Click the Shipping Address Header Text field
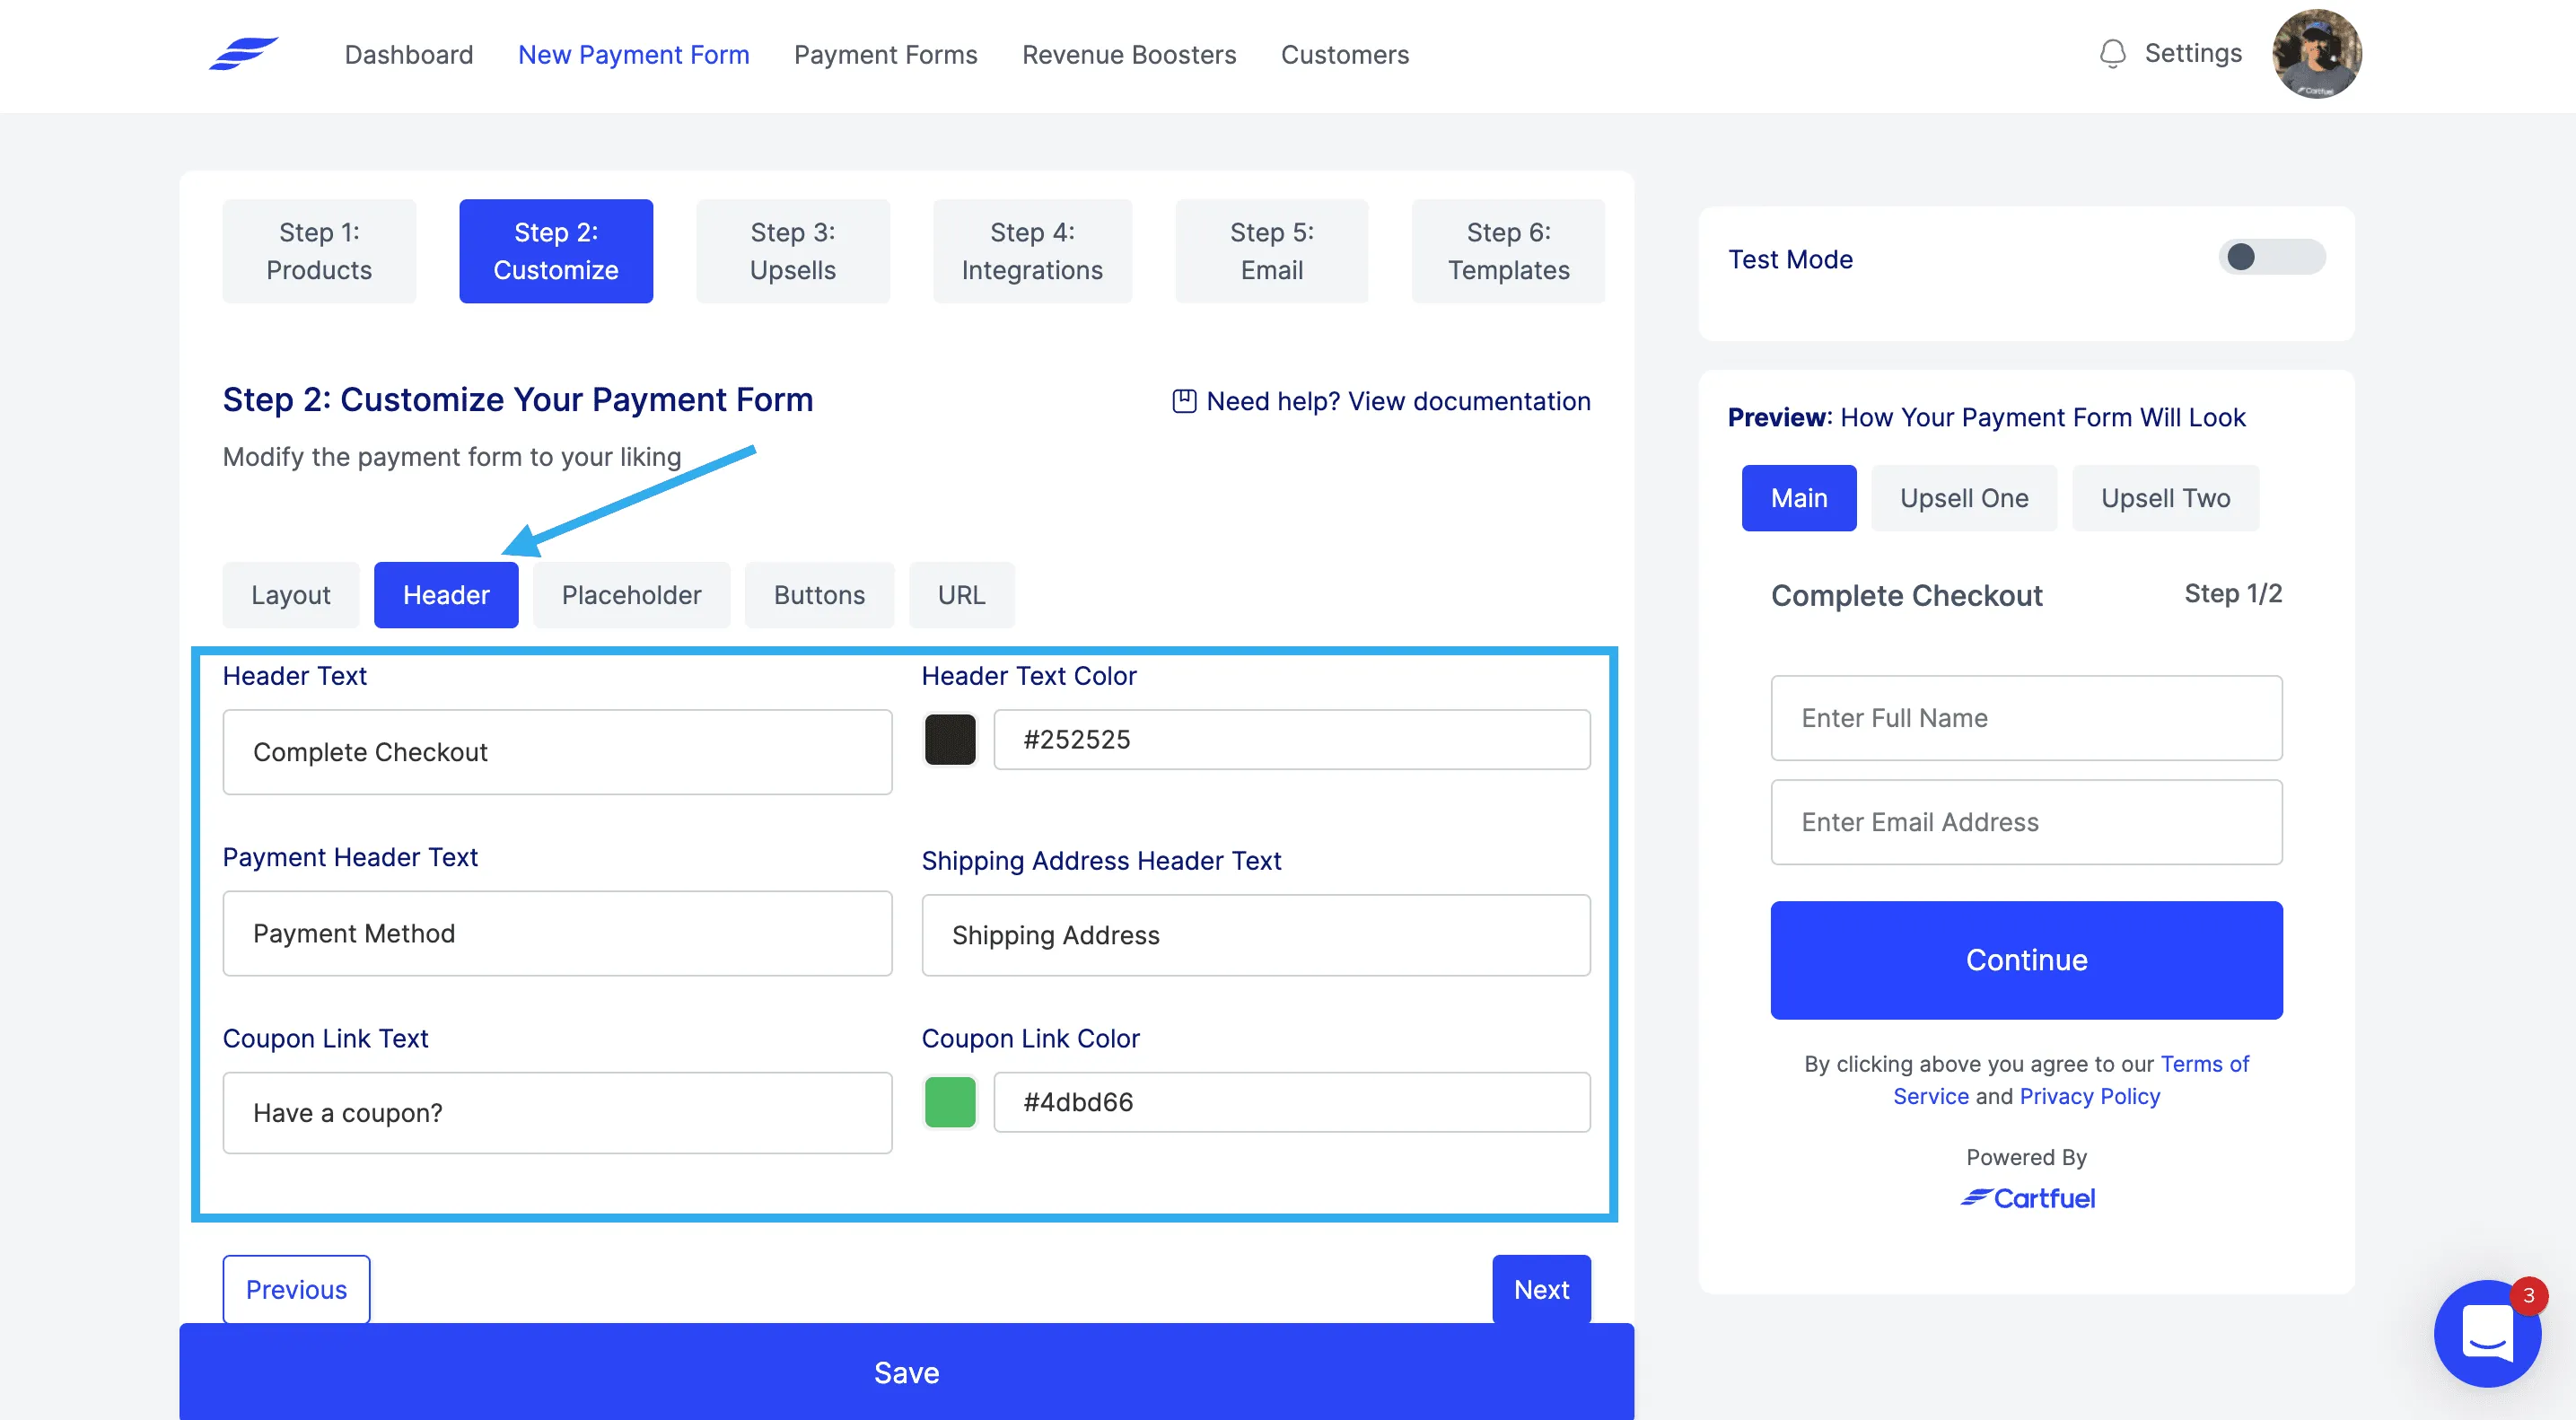 [1256, 935]
